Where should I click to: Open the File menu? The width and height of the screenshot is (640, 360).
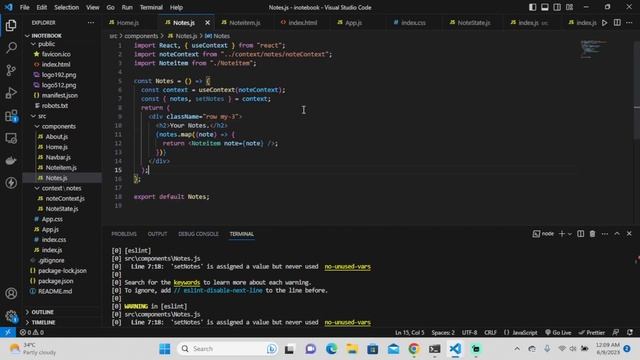[x=24, y=7]
